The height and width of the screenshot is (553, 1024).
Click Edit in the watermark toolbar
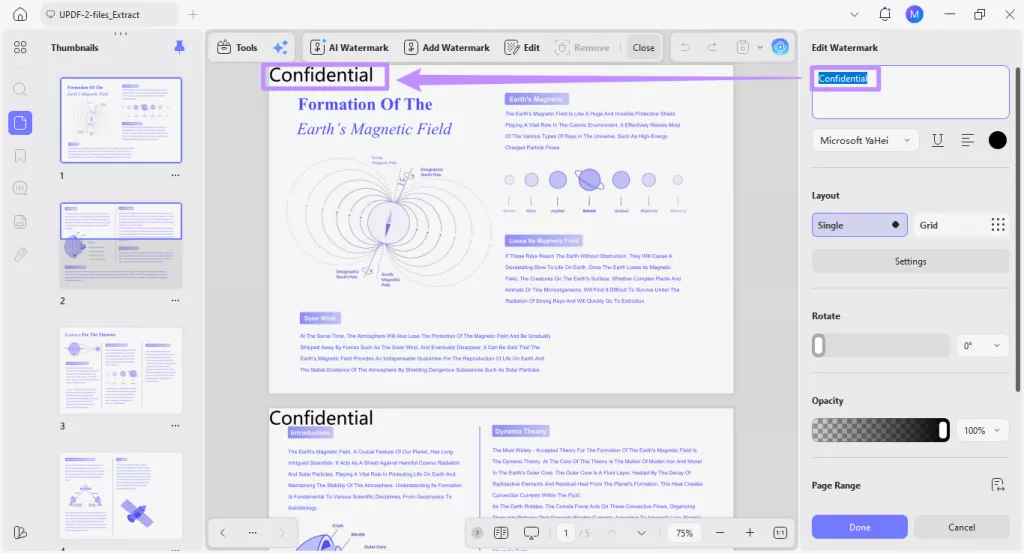point(522,47)
